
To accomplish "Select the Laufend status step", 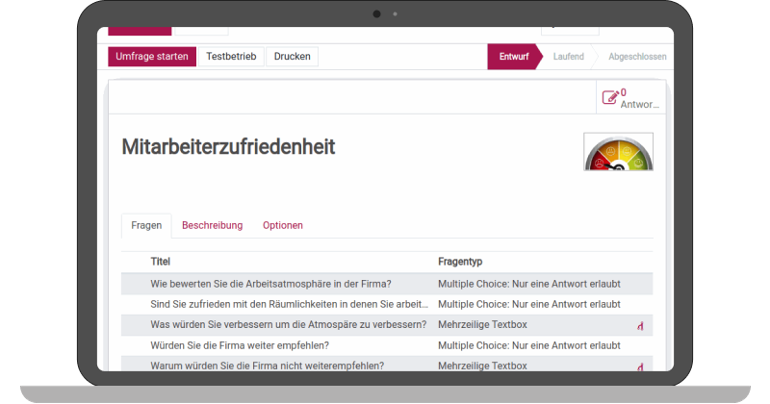I will click(x=568, y=57).
